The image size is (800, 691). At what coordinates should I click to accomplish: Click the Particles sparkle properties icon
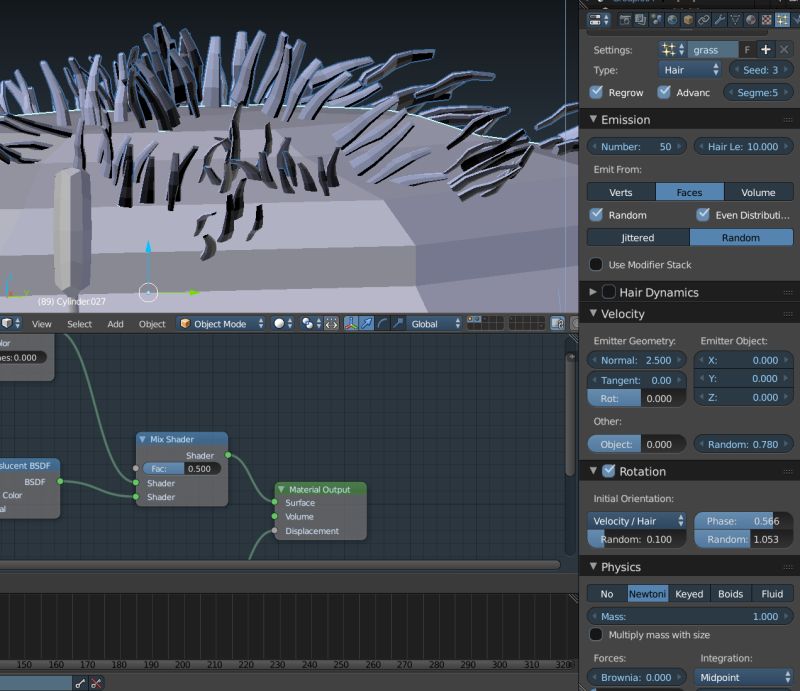pyautogui.click(x=782, y=20)
